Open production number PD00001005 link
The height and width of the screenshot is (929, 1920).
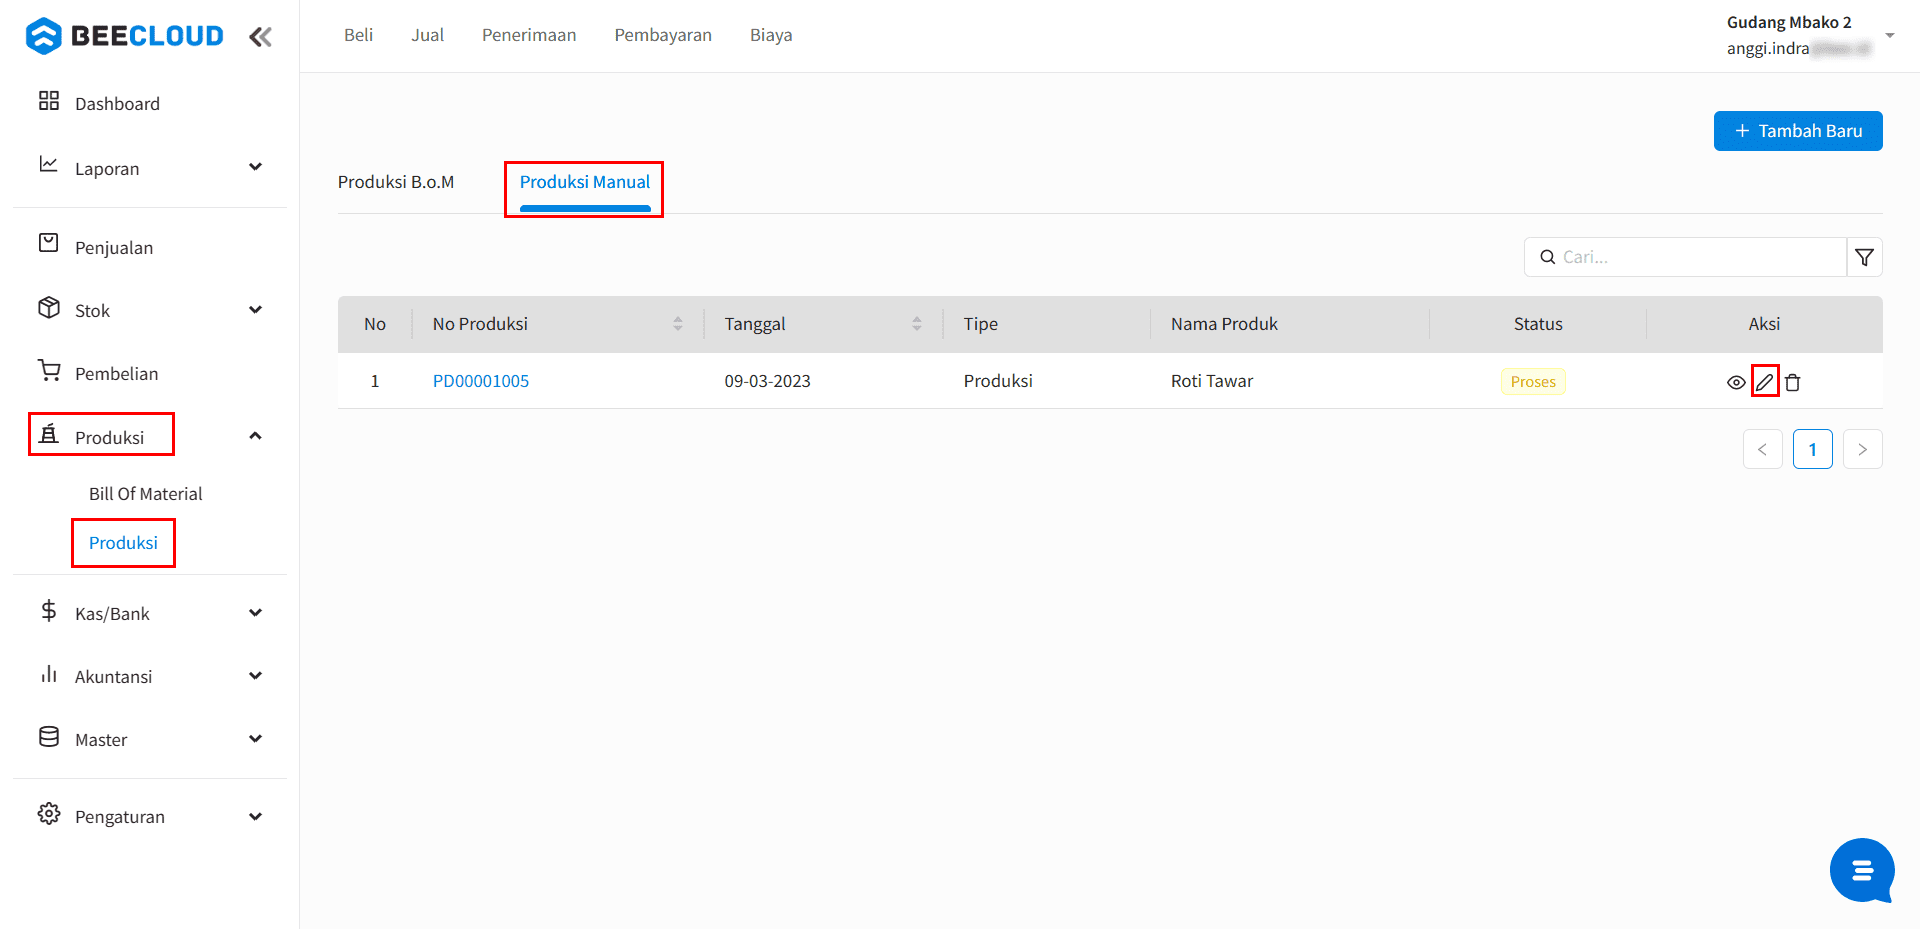click(x=481, y=381)
